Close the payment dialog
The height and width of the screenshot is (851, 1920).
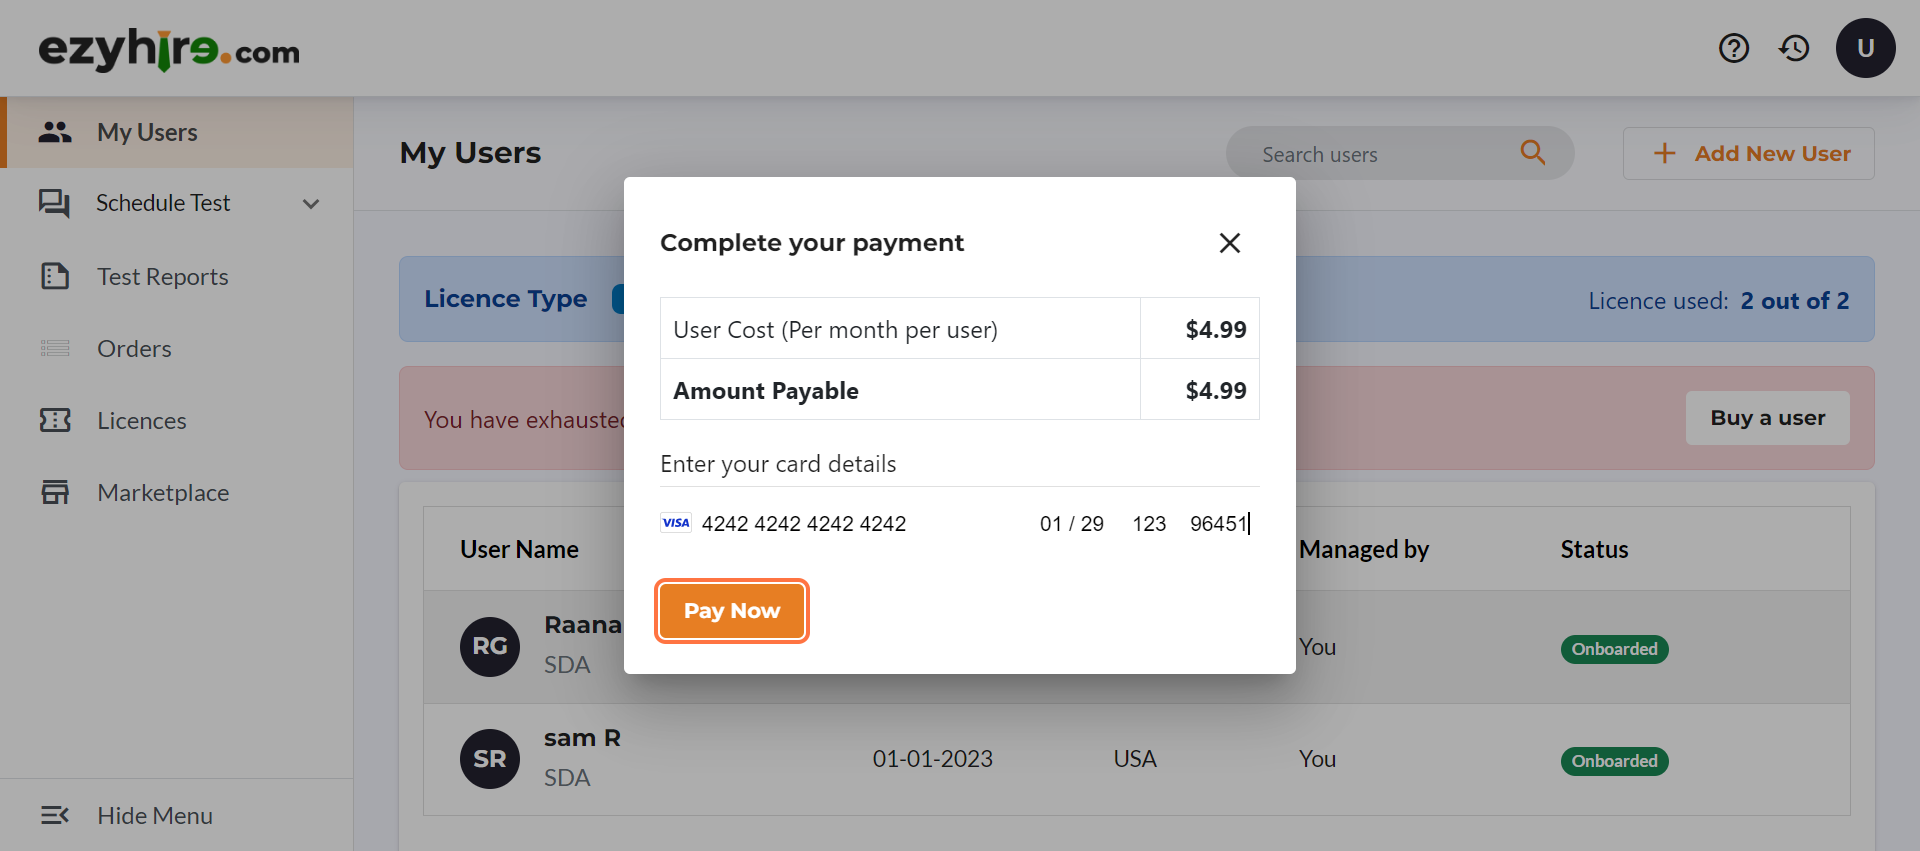1230,243
